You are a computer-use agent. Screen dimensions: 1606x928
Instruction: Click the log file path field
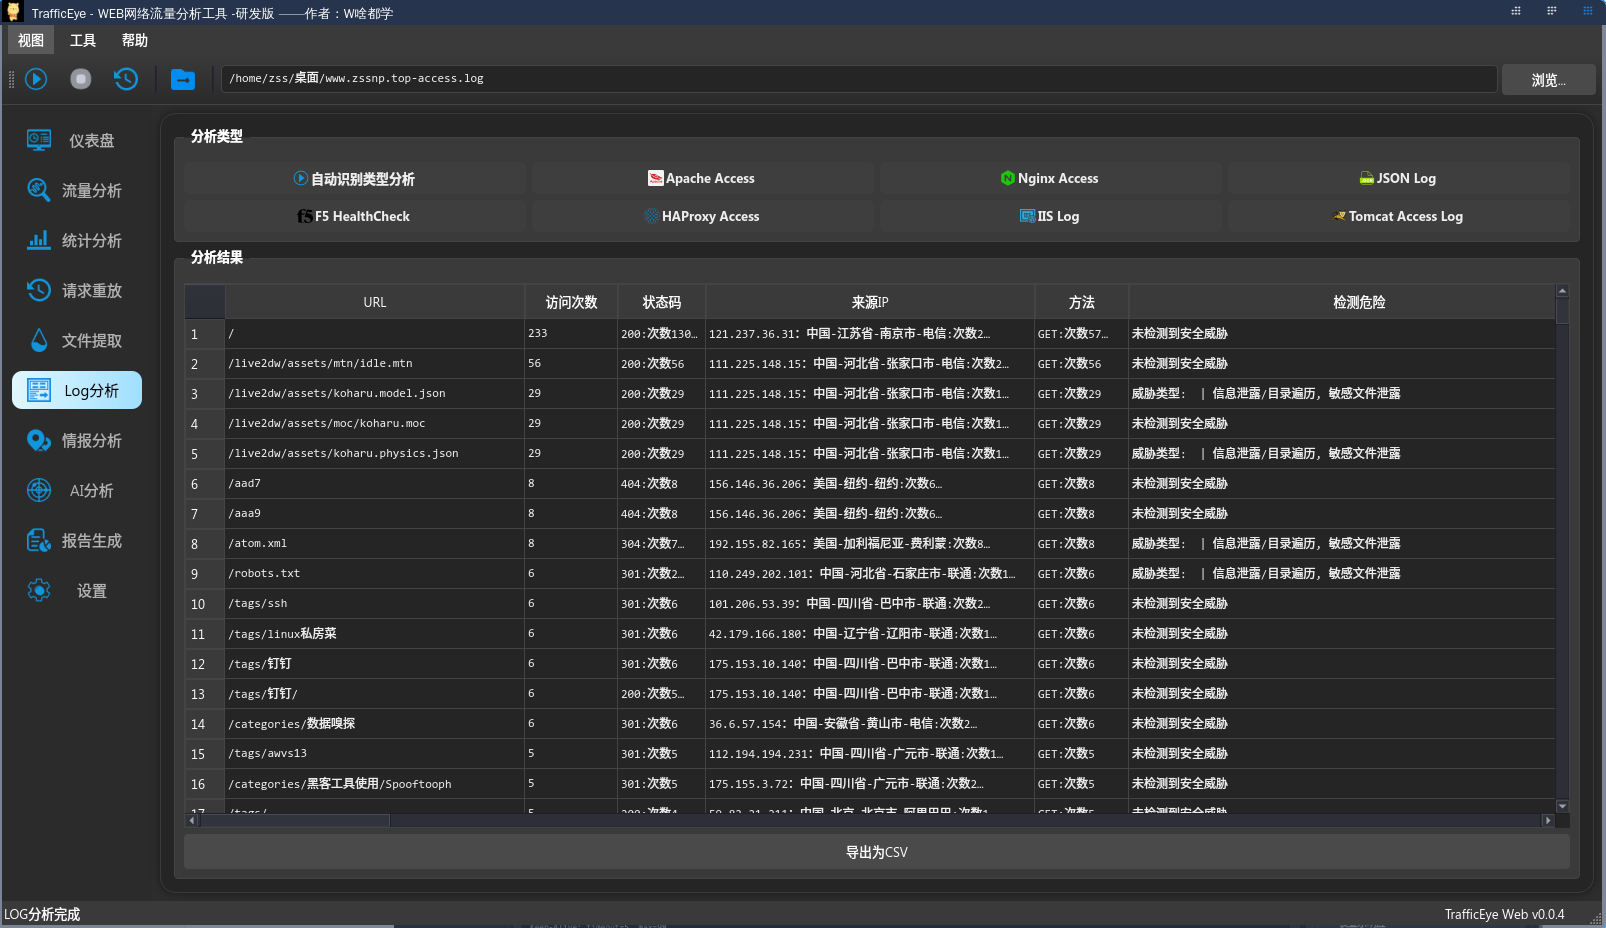point(859,79)
